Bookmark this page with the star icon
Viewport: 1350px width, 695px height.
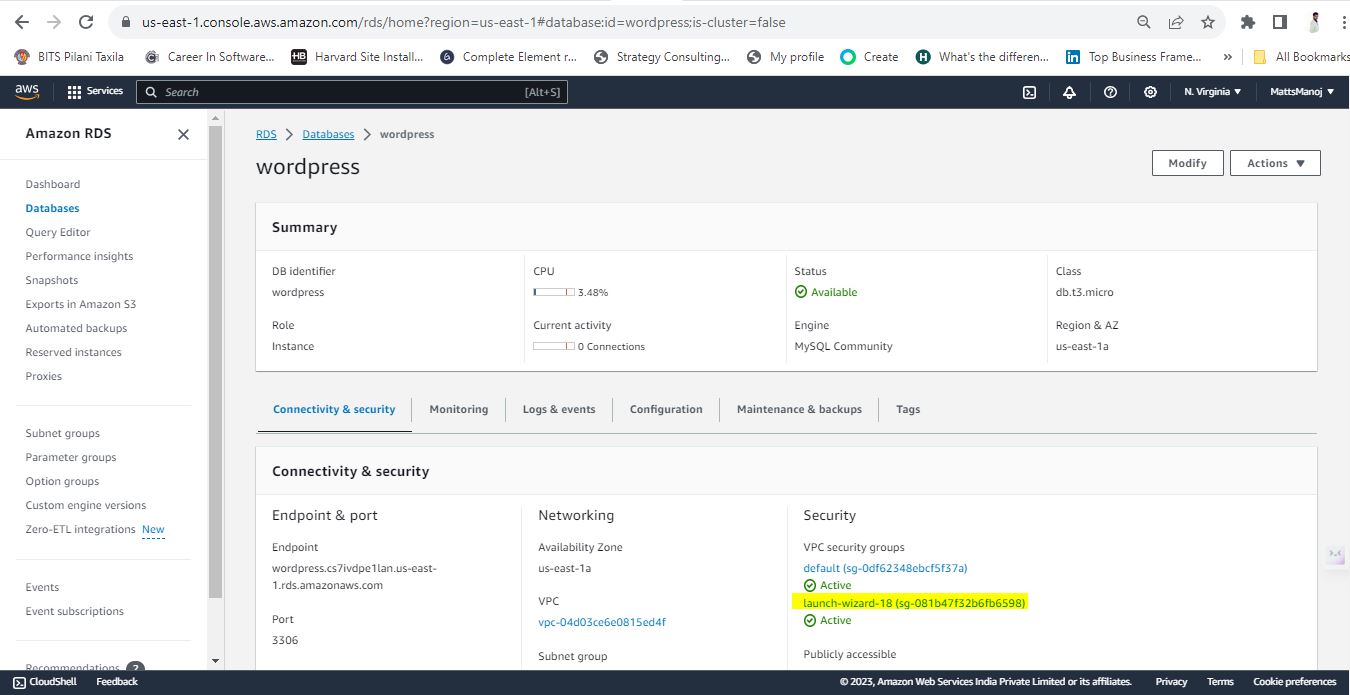1208,22
